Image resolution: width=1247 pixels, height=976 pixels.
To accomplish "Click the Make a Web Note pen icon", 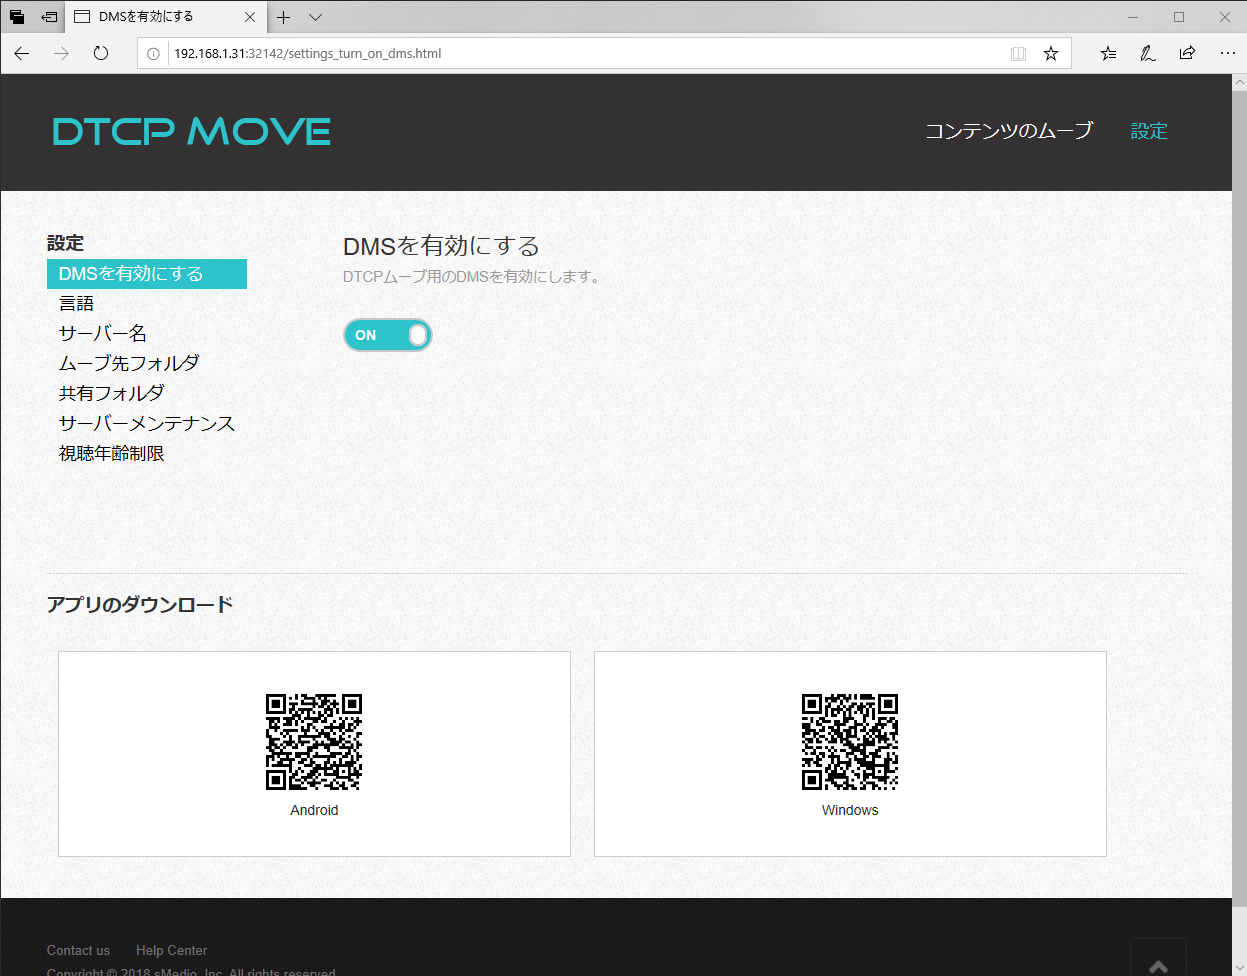I will [1147, 53].
